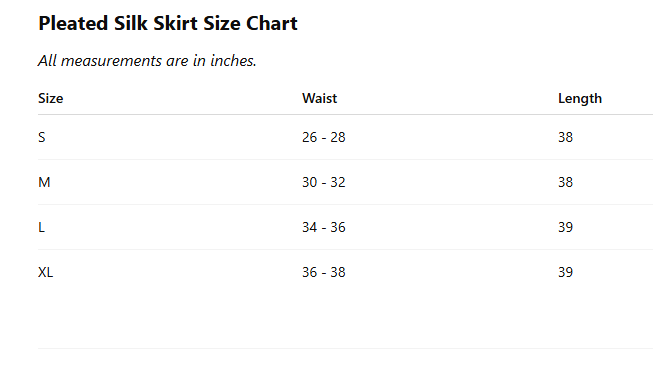Image resolution: width=653 pixels, height=371 pixels.
Task: Click the word 'inches' in the subtitle
Action: pos(233,61)
